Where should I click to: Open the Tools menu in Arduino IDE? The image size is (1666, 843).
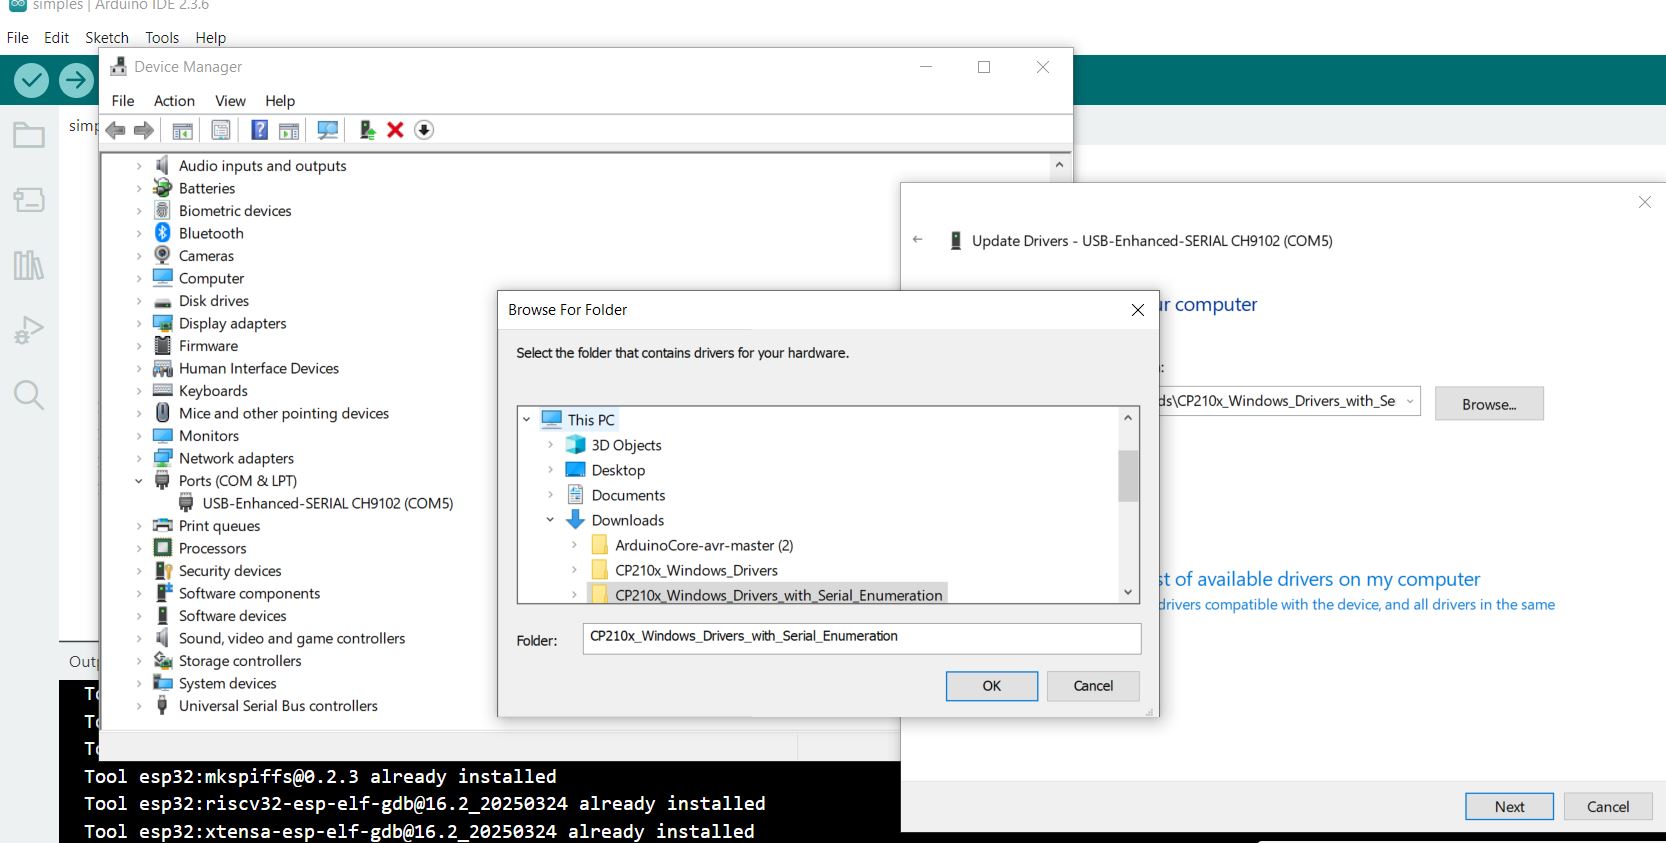pyautogui.click(x=162, y=38)
